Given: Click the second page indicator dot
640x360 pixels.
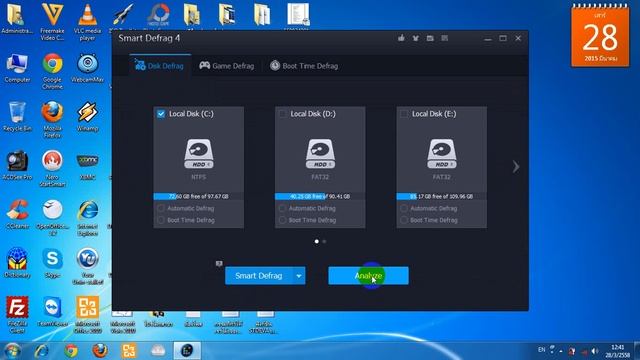Looking at the screenshot, I should pyautogui.click(x=324, y=242).
